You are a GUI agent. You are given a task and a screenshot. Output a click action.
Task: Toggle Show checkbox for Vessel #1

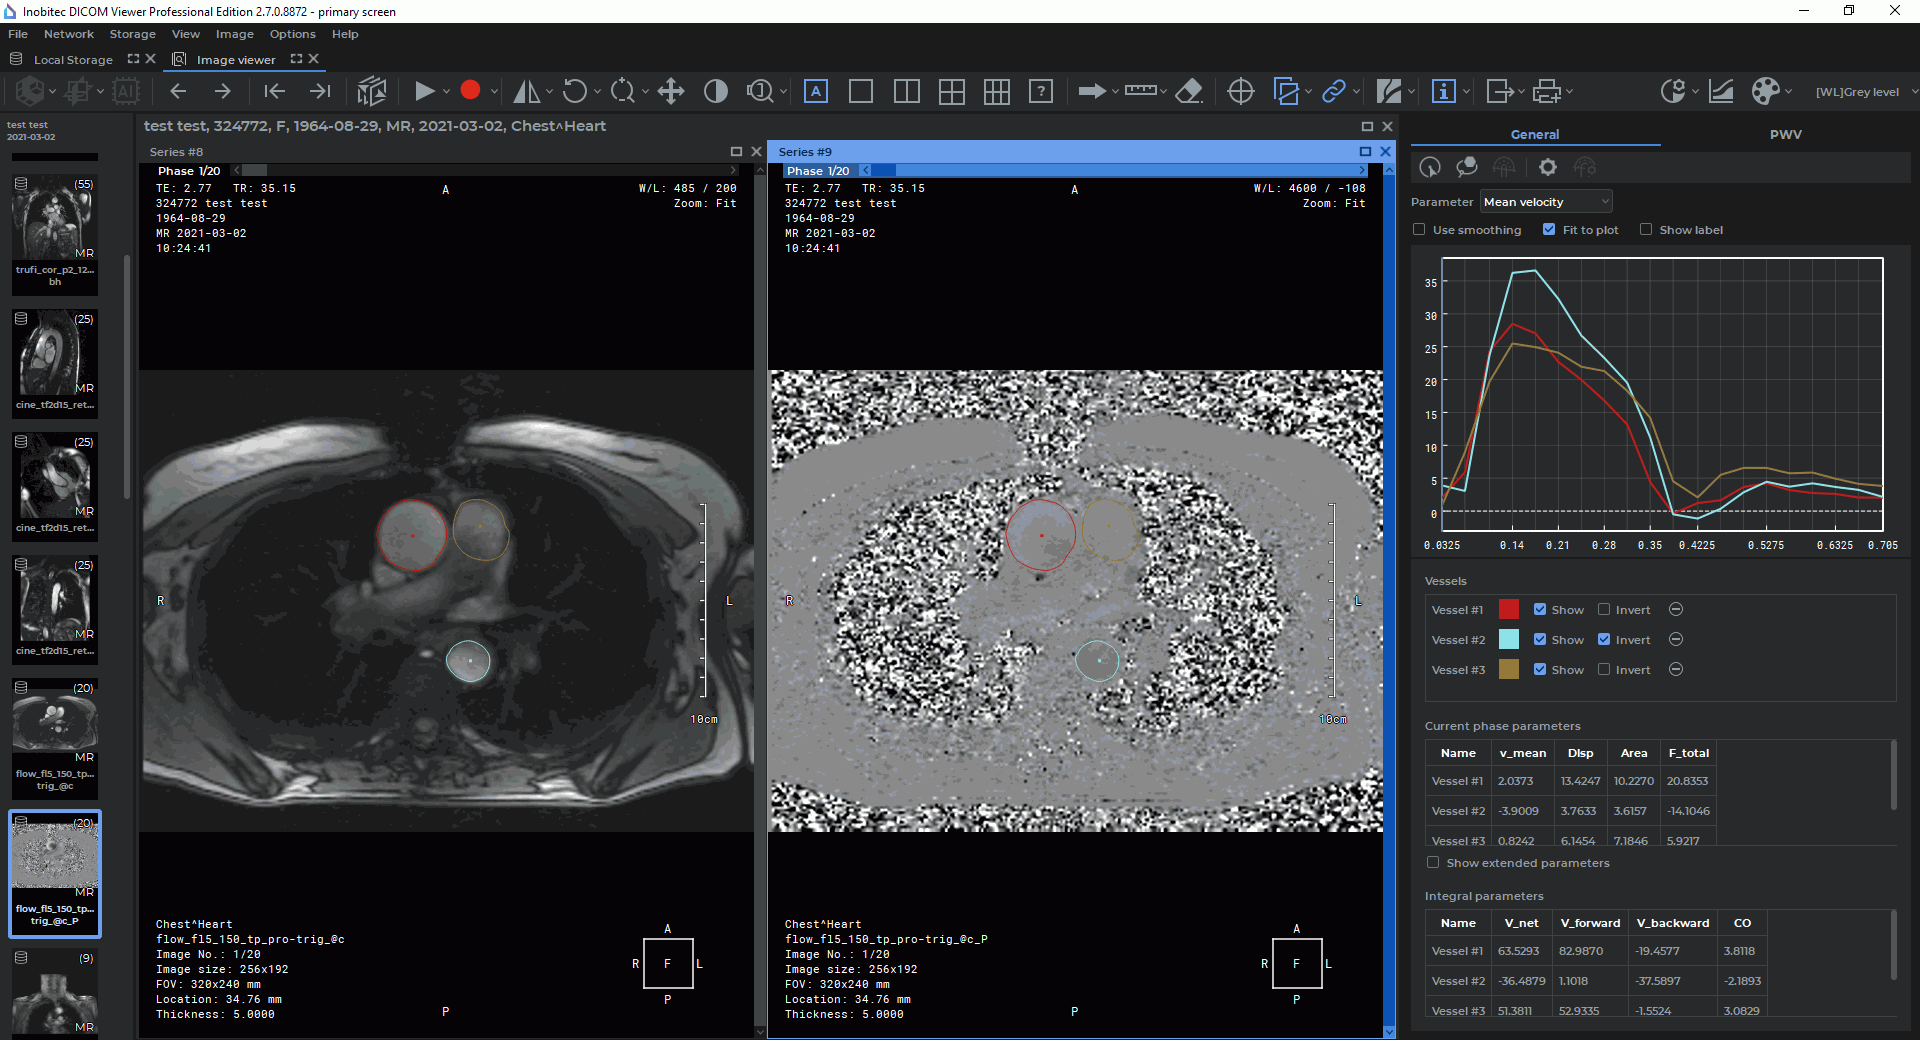tap(1540, 610)
